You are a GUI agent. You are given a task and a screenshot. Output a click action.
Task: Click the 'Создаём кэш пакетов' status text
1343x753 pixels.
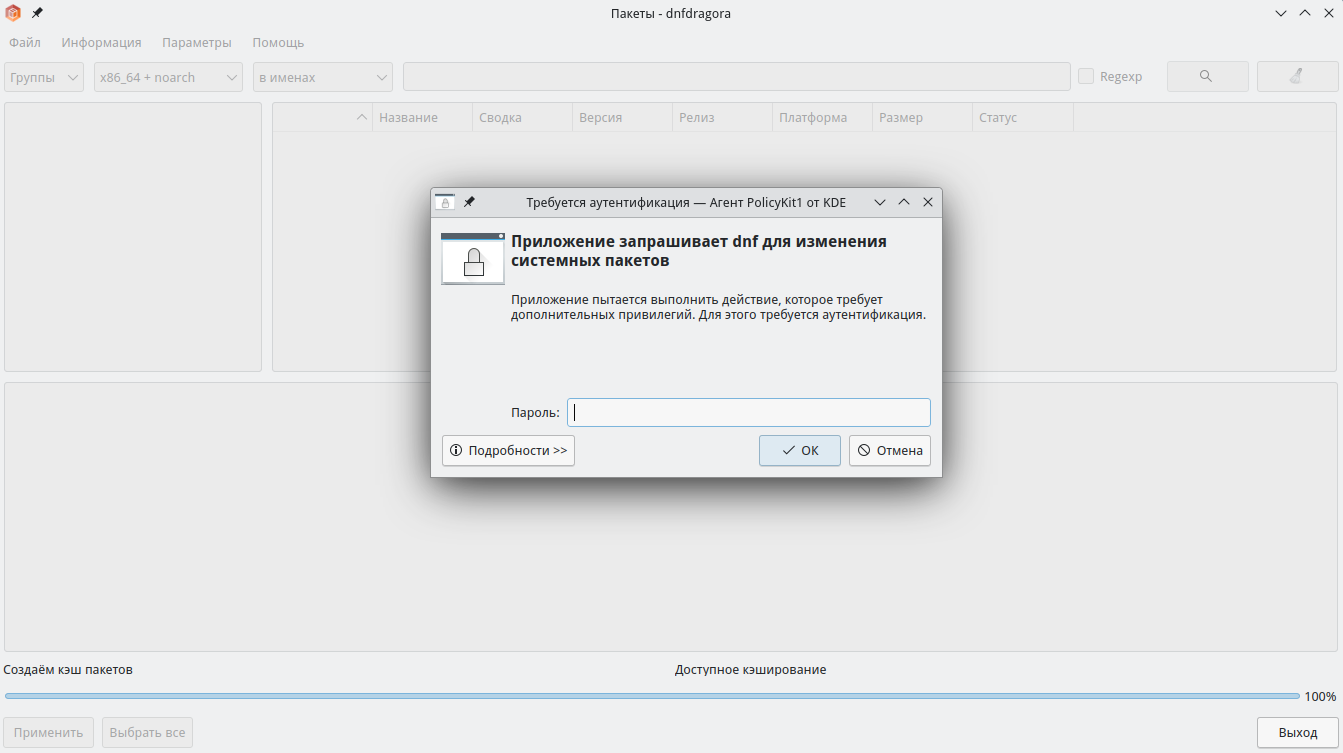[68, 669]
